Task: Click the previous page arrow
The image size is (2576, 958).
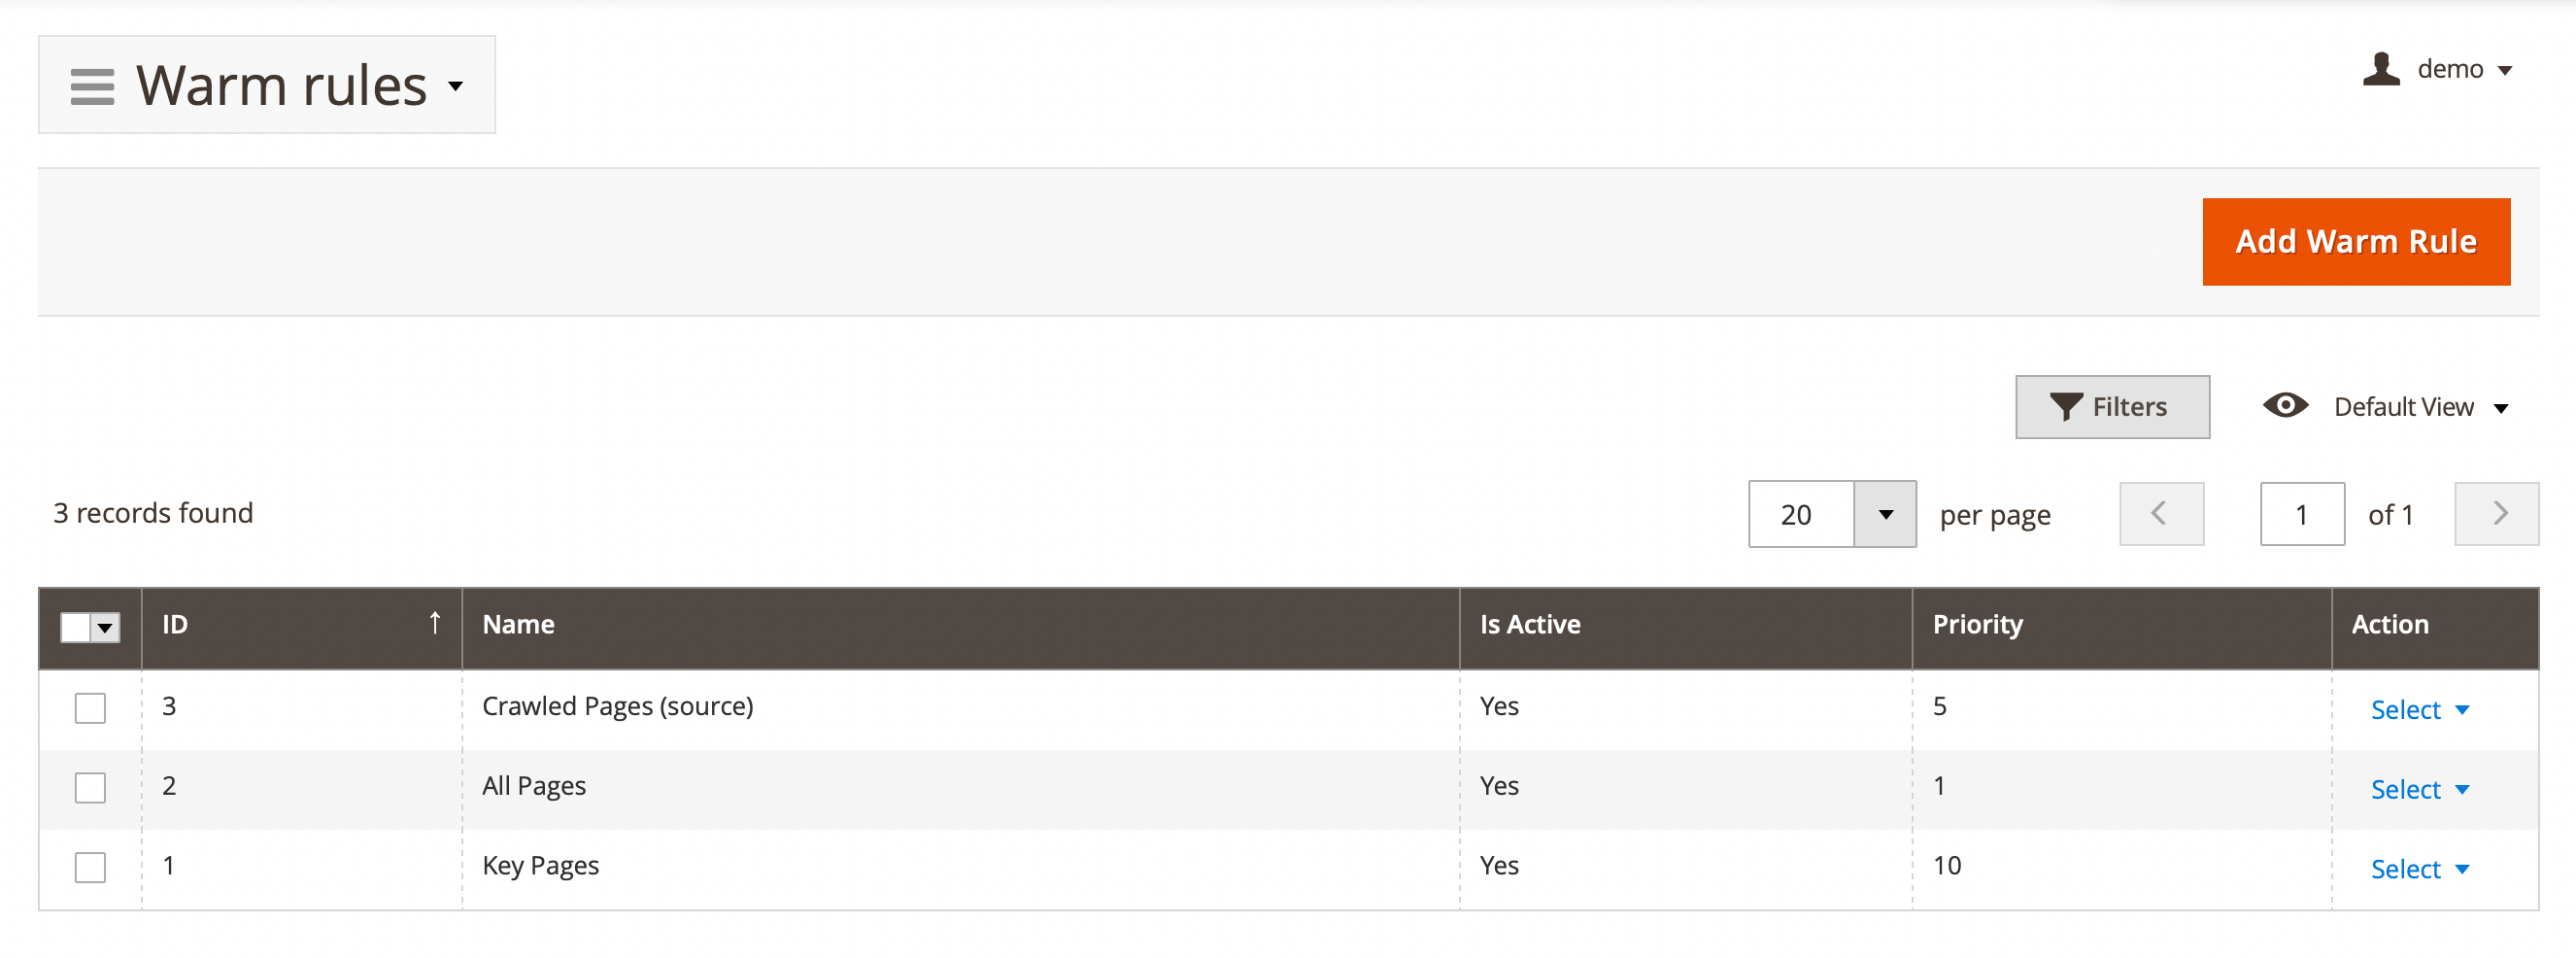Action: 2161,513
